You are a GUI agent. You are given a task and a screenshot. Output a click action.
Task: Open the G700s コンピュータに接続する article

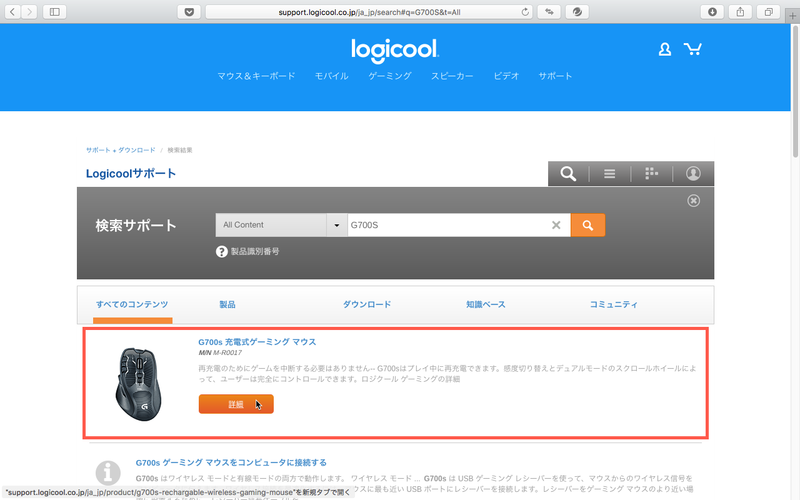pyautogui.click(x=231, y=463)
